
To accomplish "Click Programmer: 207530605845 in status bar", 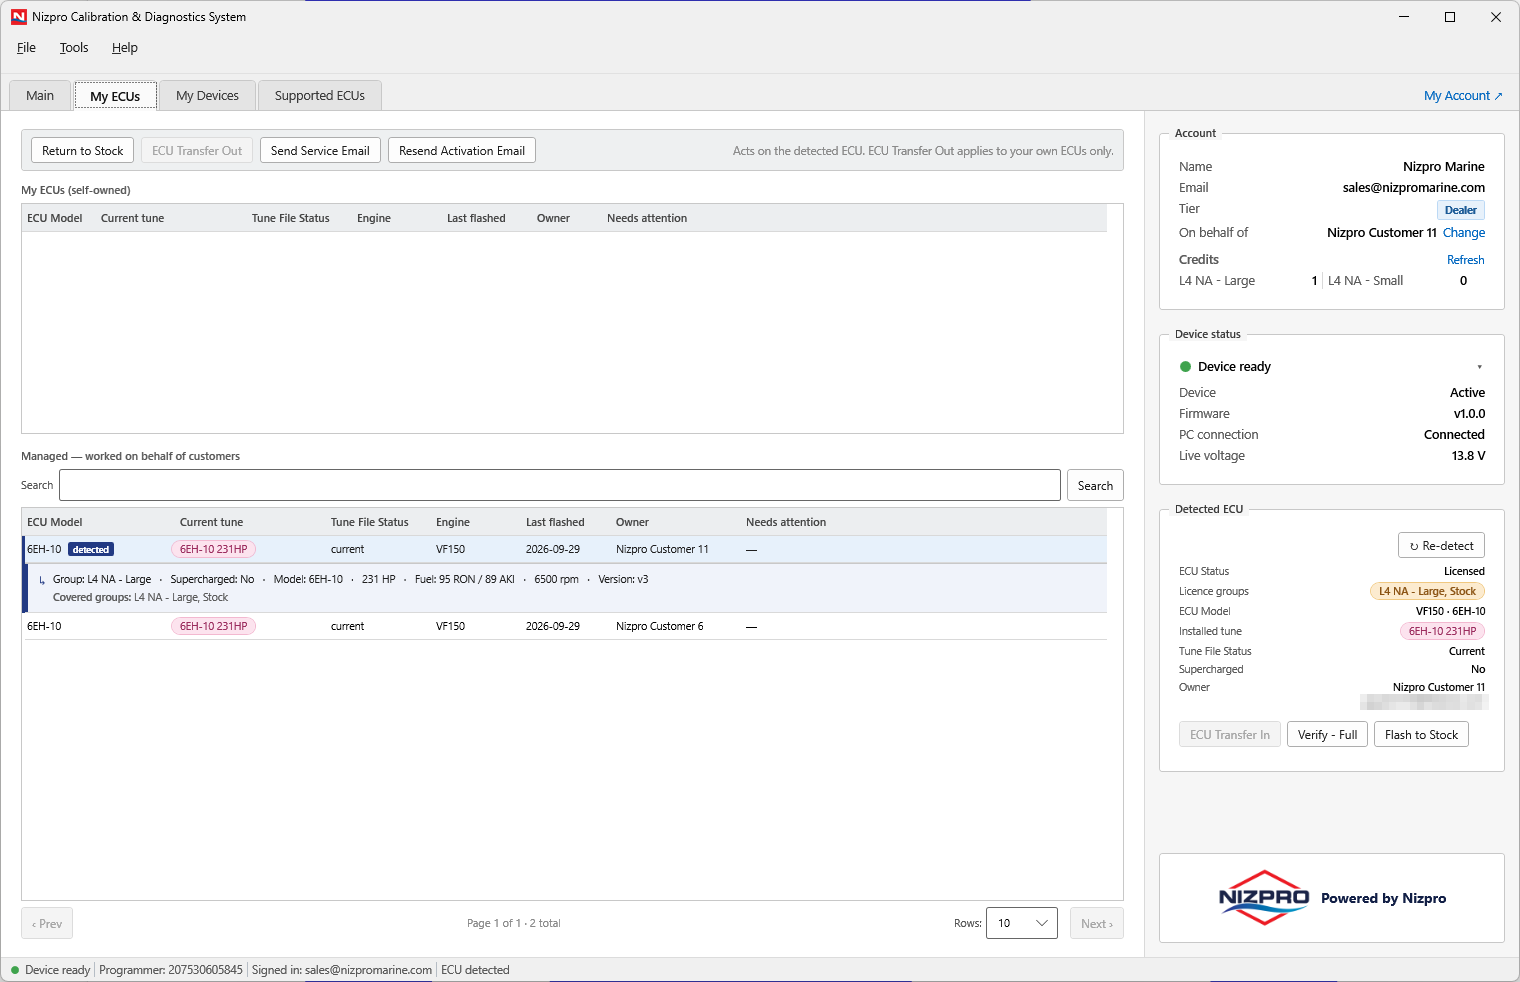I will (170, 970).
